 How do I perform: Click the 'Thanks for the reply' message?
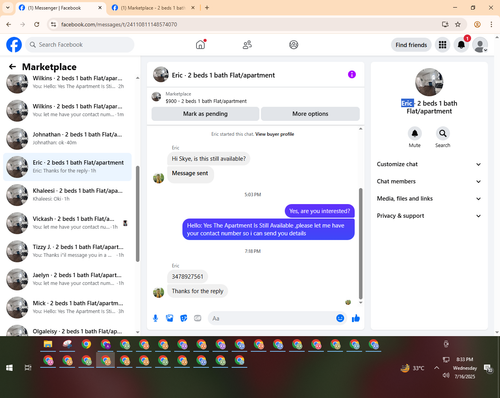[x=197, y=291]
